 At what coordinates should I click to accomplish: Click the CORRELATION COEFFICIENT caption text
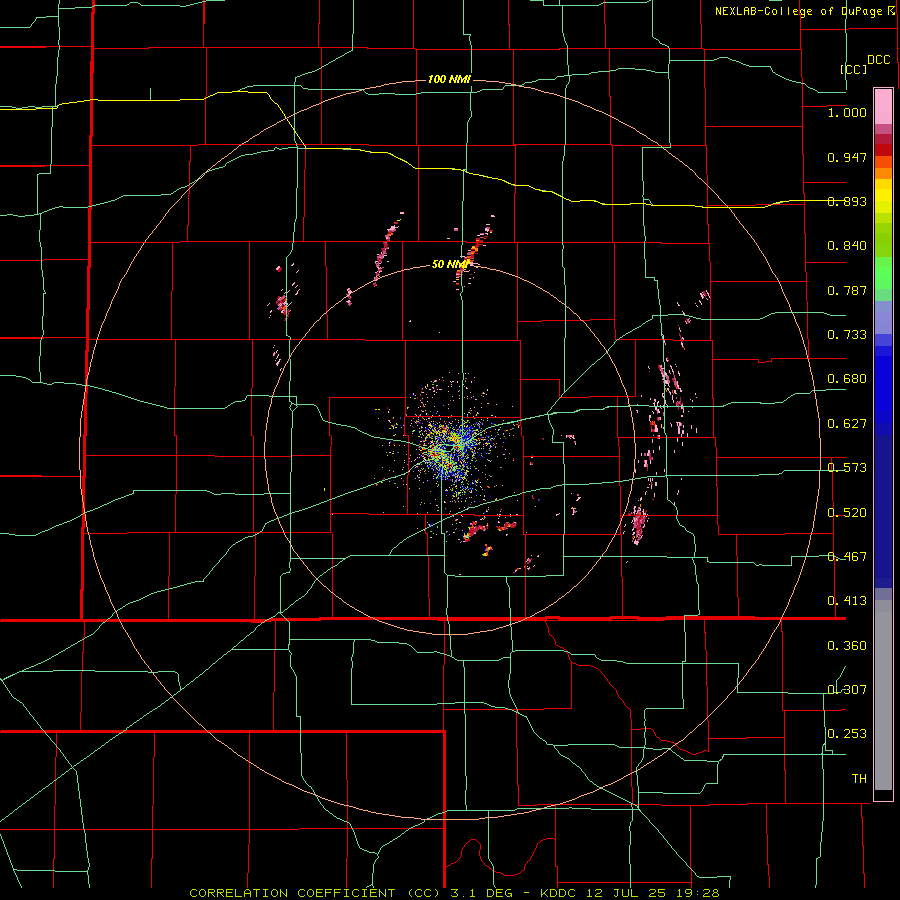(292, 893)
